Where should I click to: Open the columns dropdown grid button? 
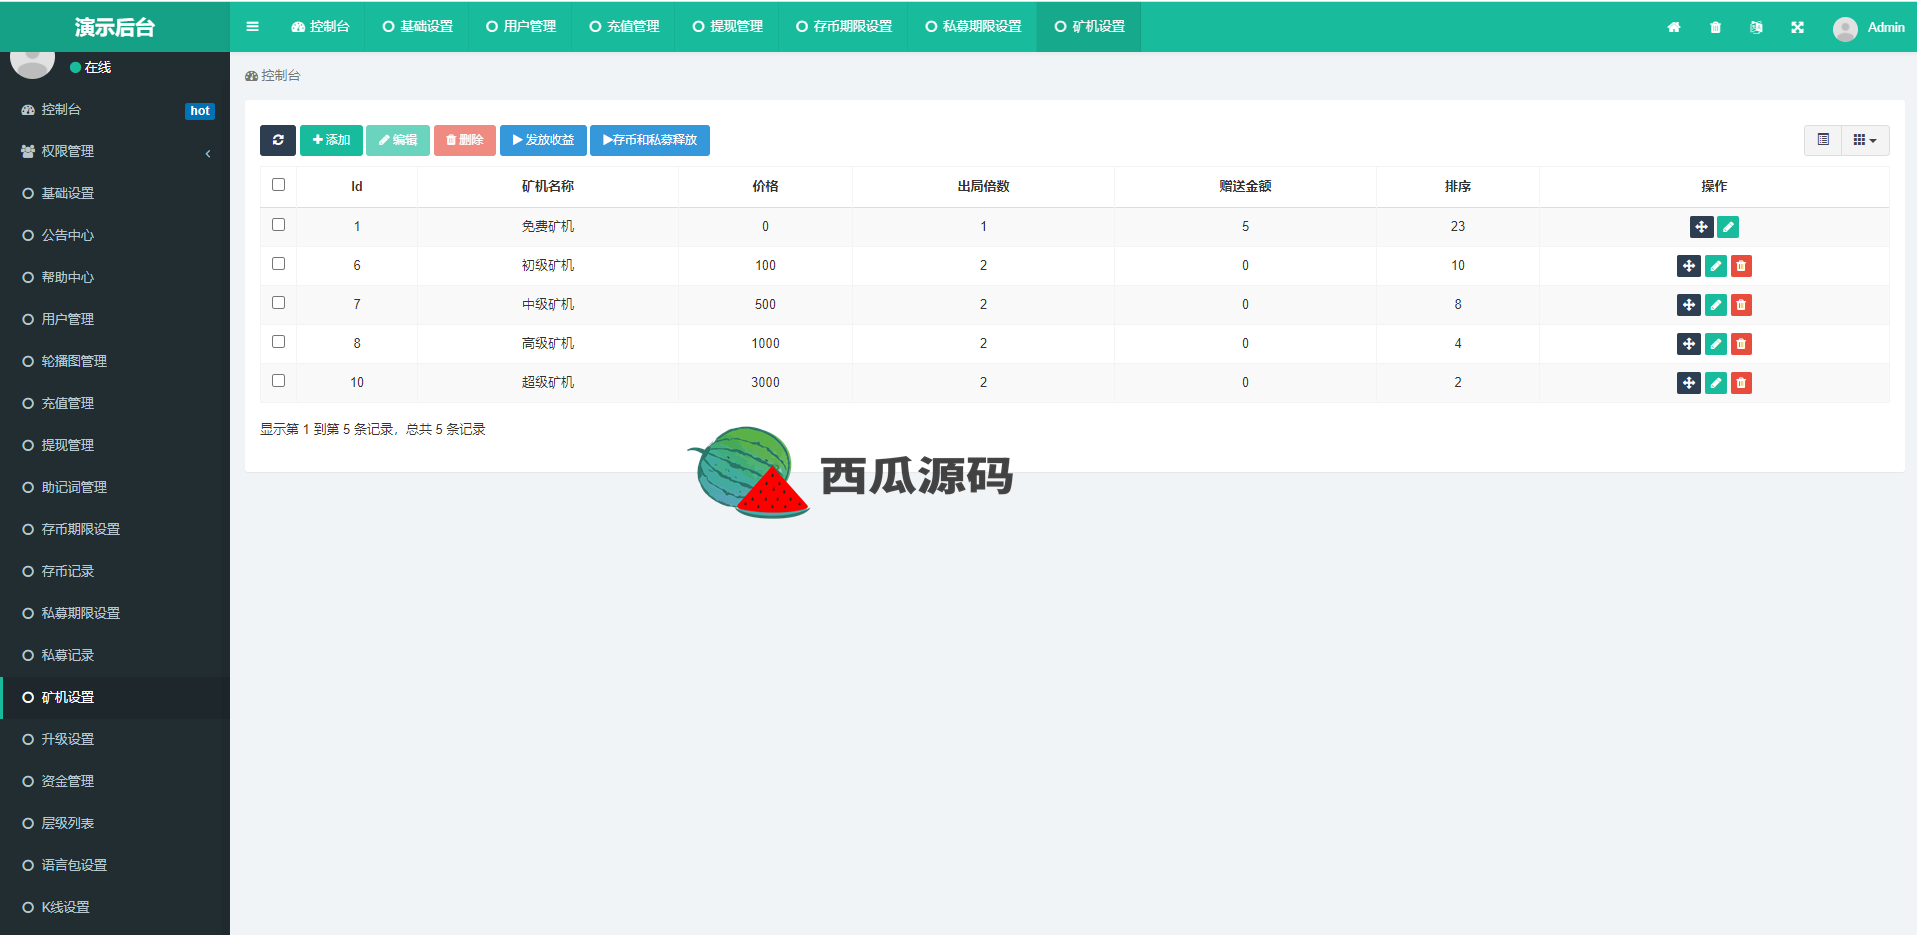[1865, 140]
